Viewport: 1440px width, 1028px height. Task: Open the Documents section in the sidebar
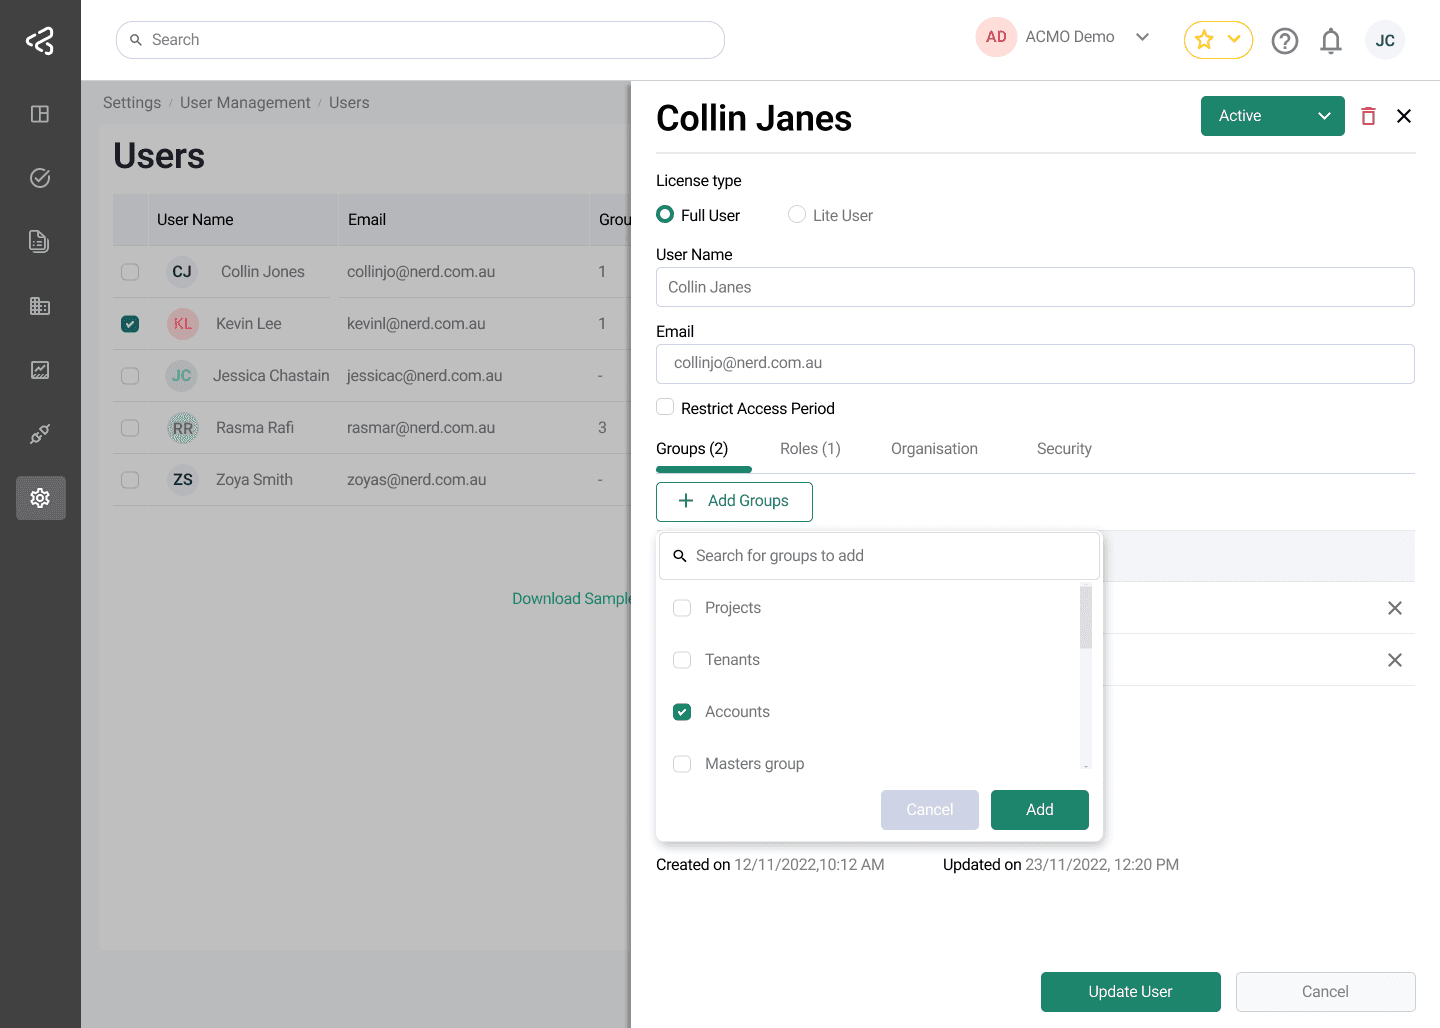(40, 241)
